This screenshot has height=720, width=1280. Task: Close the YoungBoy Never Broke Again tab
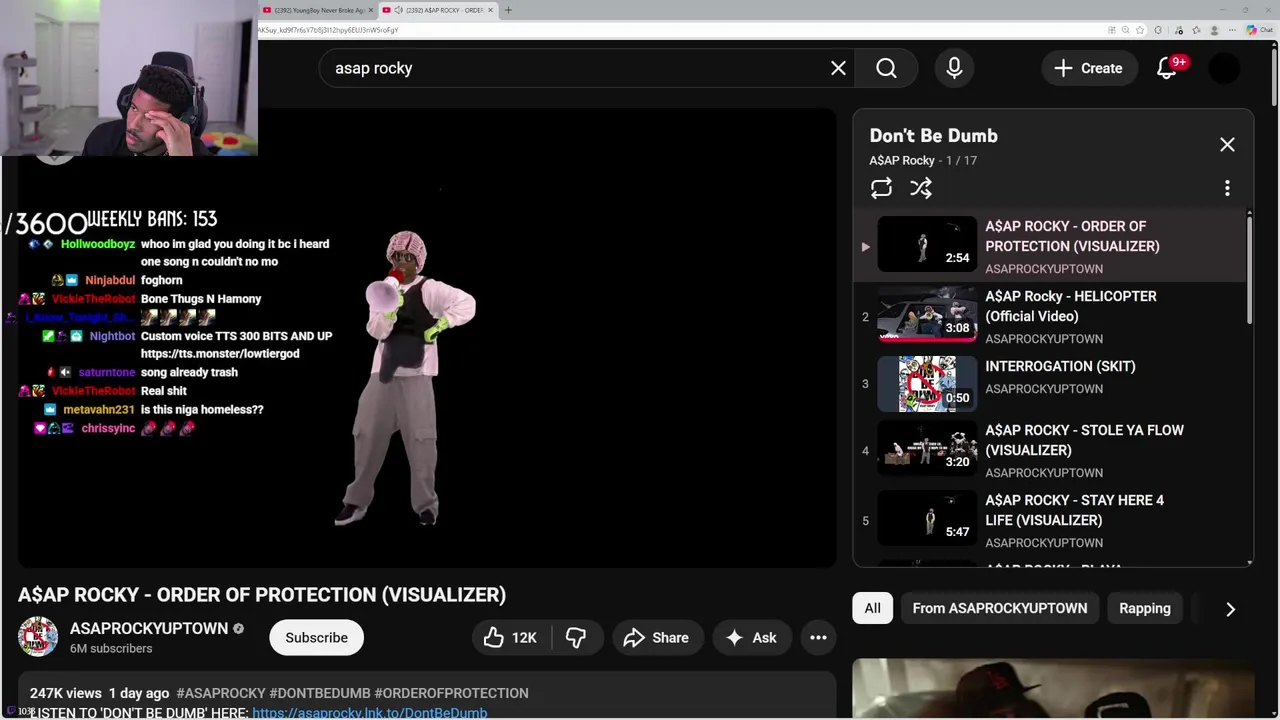tap(372, 10)
